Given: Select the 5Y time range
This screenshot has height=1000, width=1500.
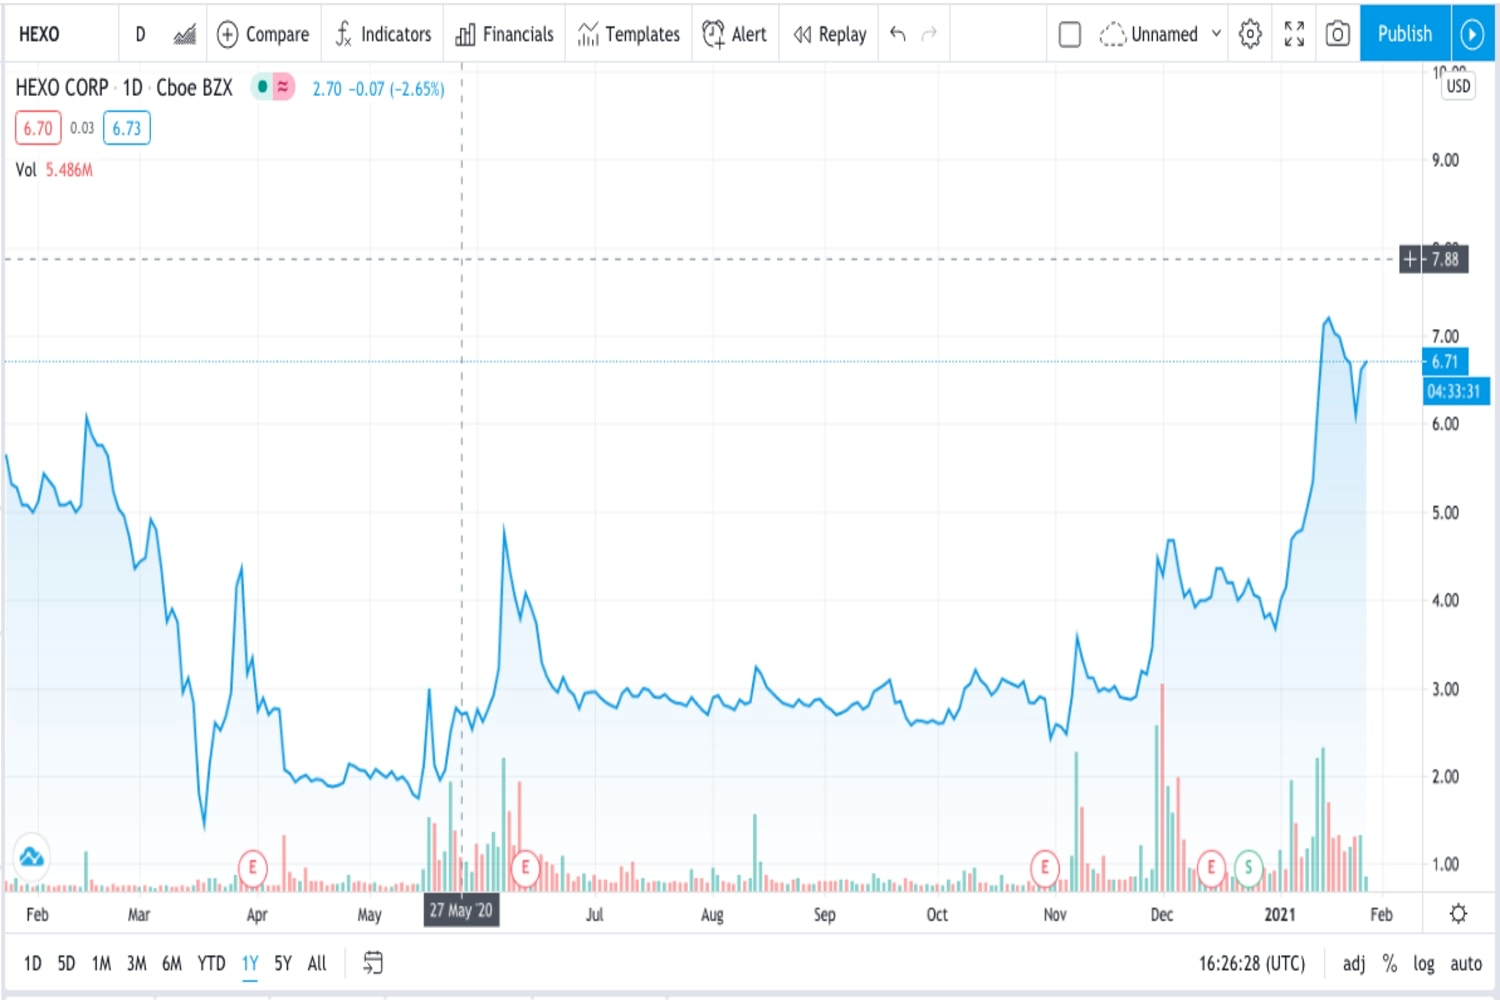Looking at the screenshot, I should click(x=283, y=963).
